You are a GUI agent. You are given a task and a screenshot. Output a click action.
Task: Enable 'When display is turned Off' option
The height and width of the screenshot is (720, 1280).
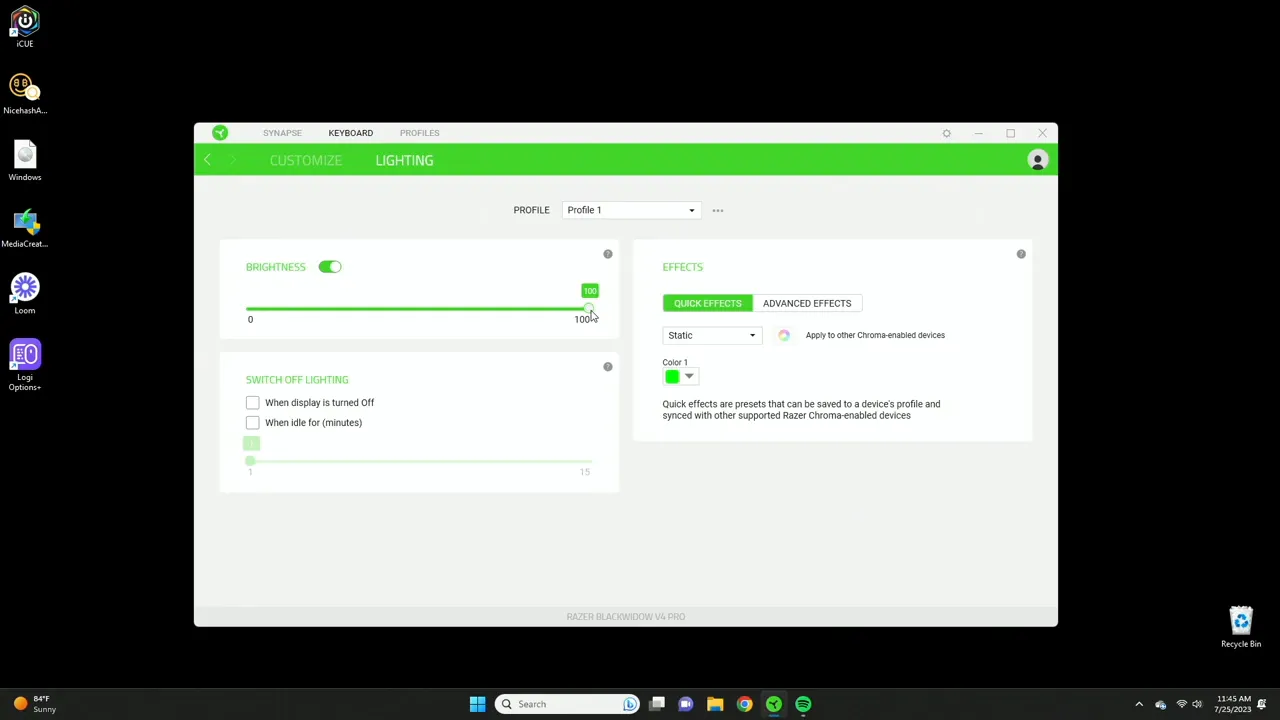pos(252,402)
